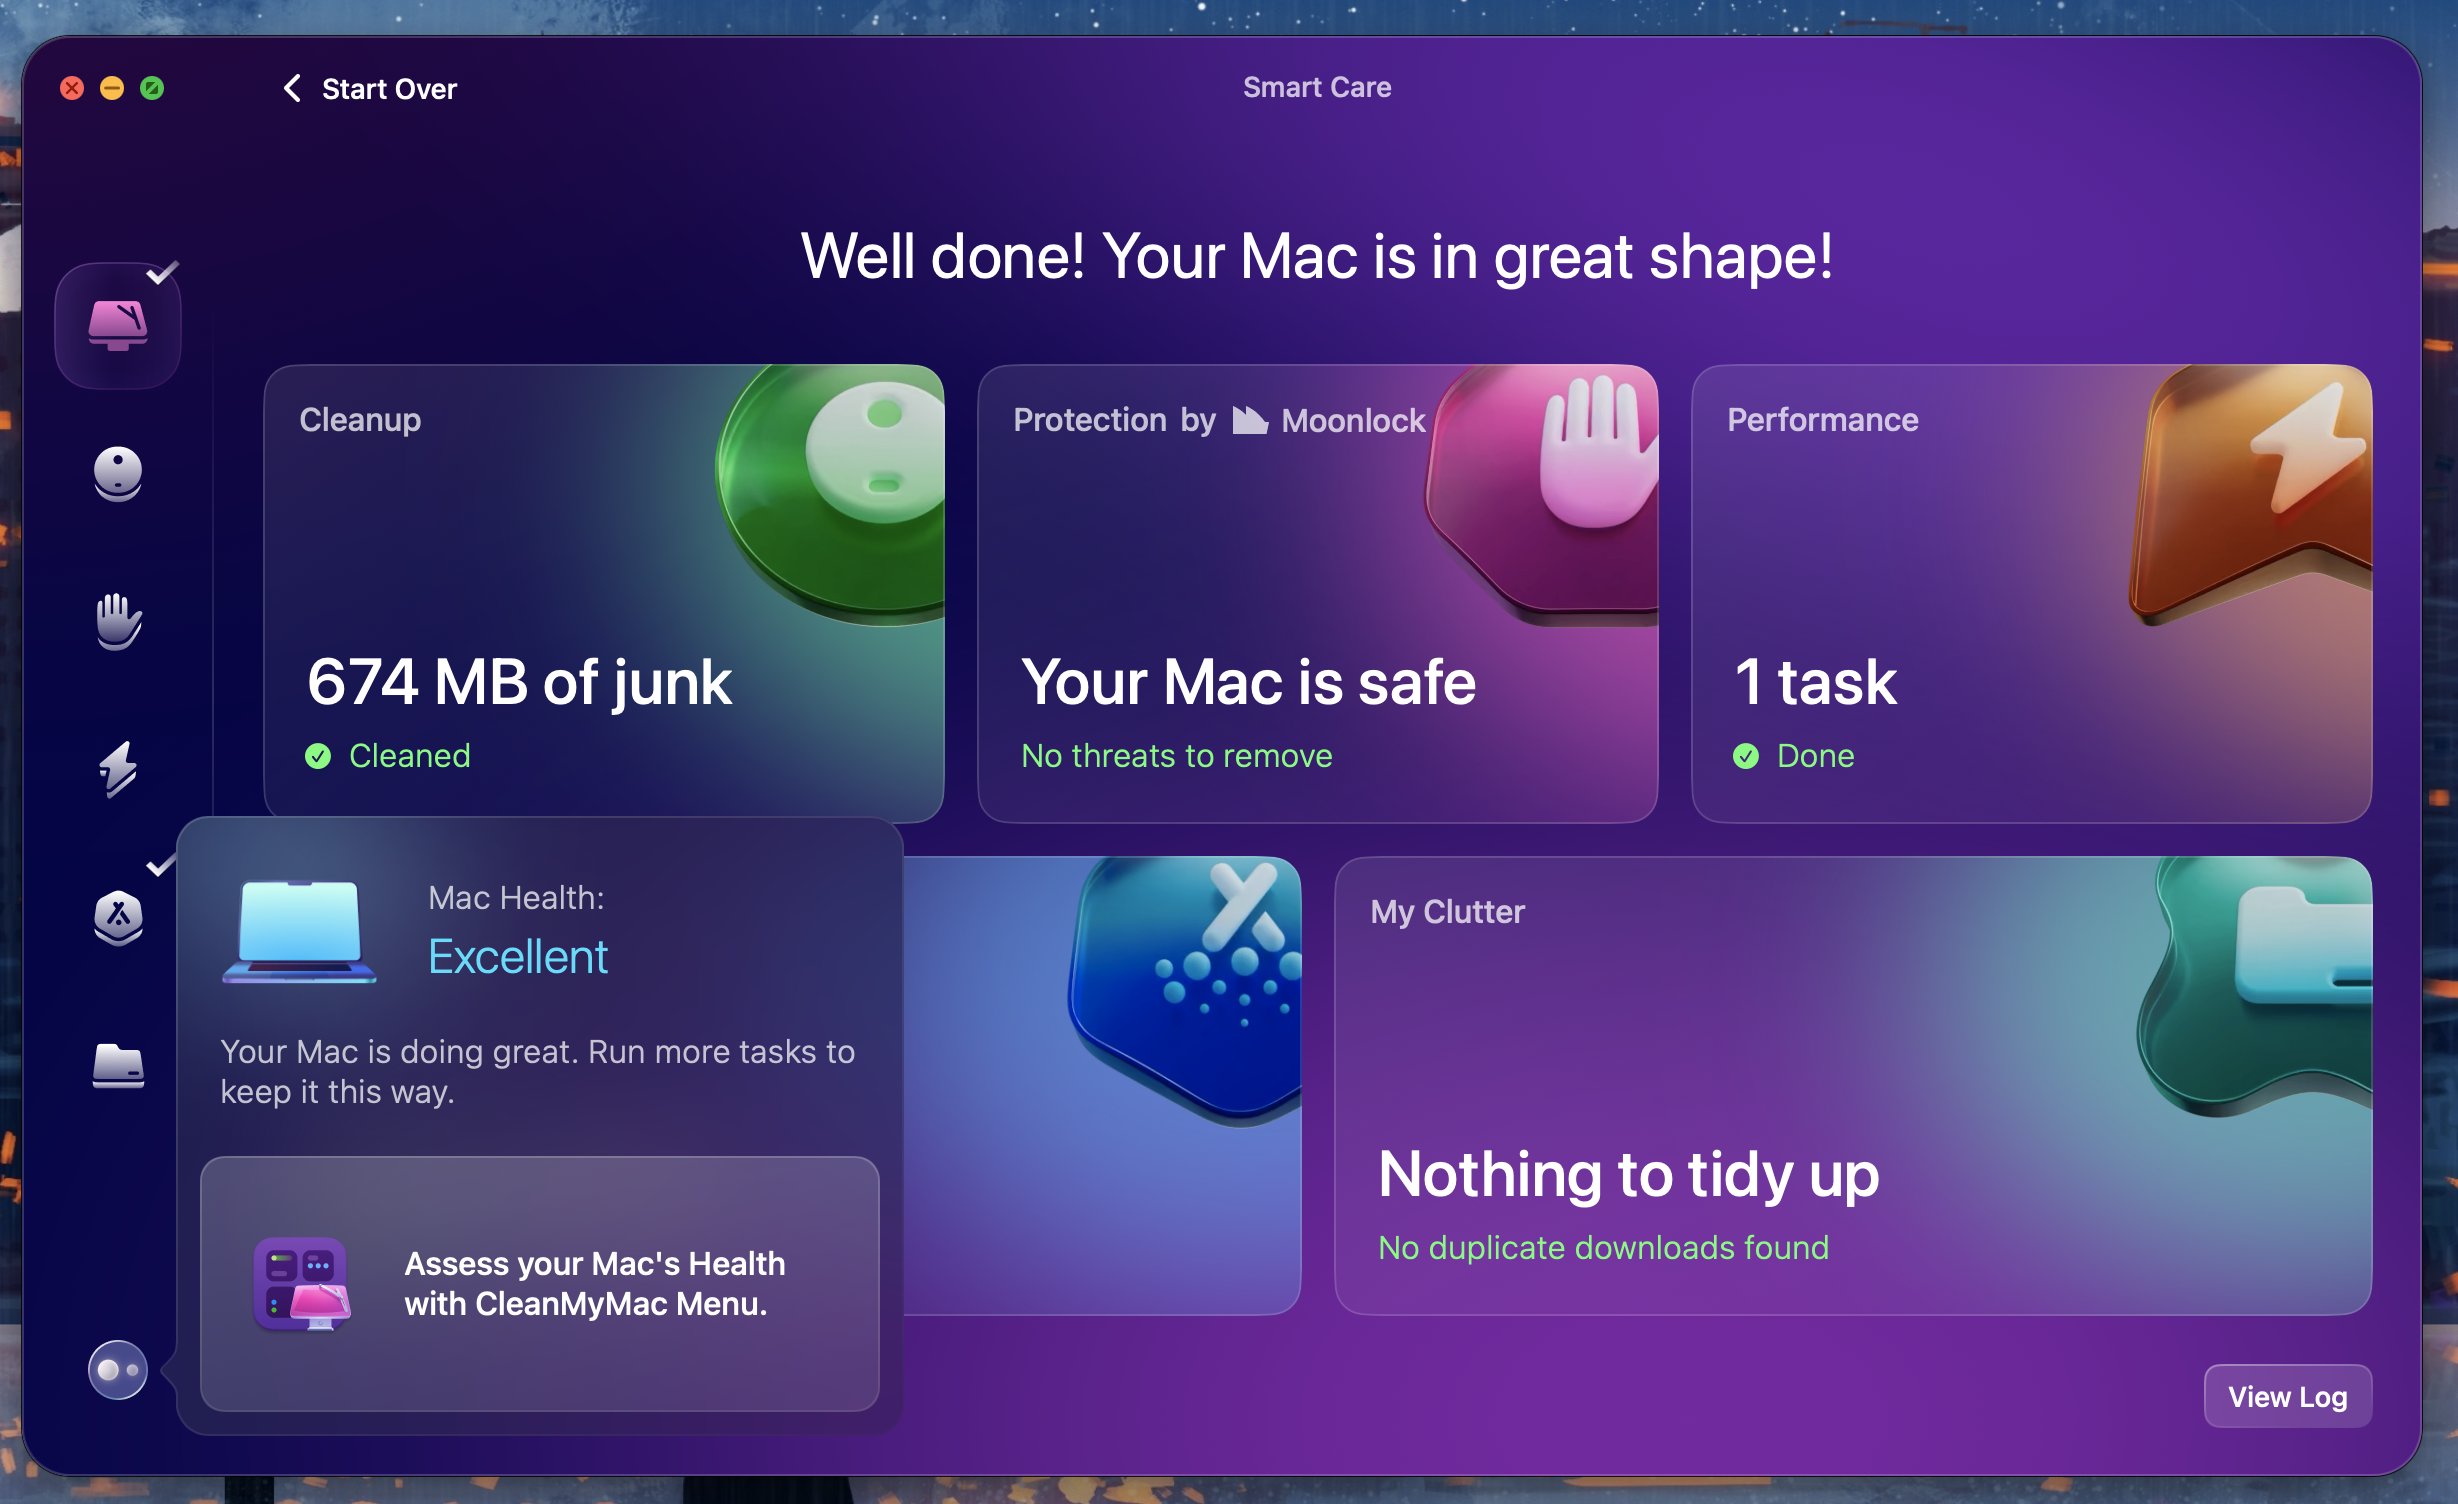This screenshot has width=2458, height=1504.
Task: Open the Smart Care sidebar icon
Action: (x=118, y=325)
